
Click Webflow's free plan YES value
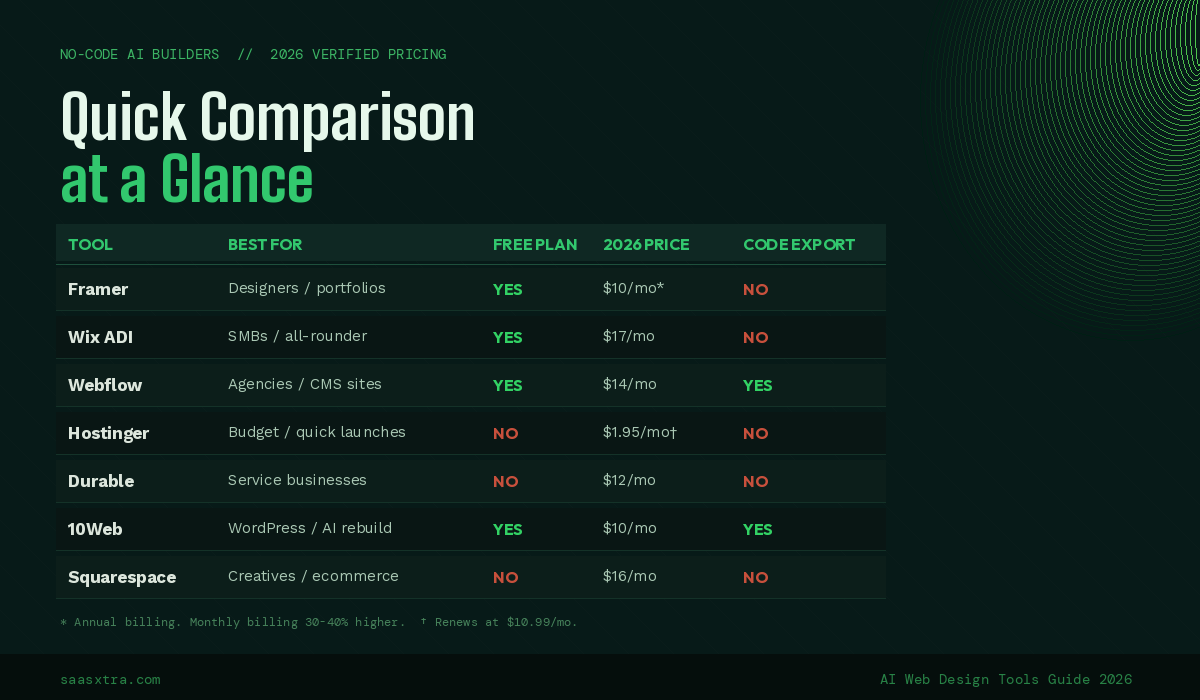[508, 386]
